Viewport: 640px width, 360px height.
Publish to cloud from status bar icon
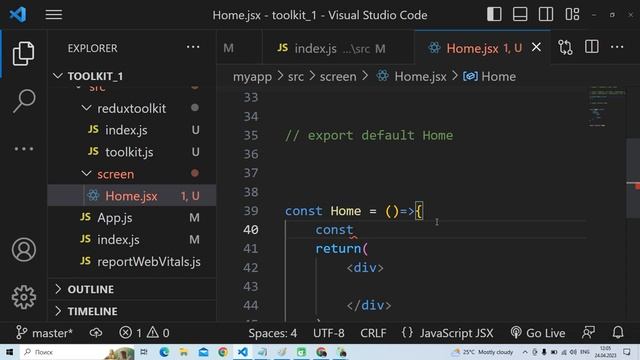96,333
